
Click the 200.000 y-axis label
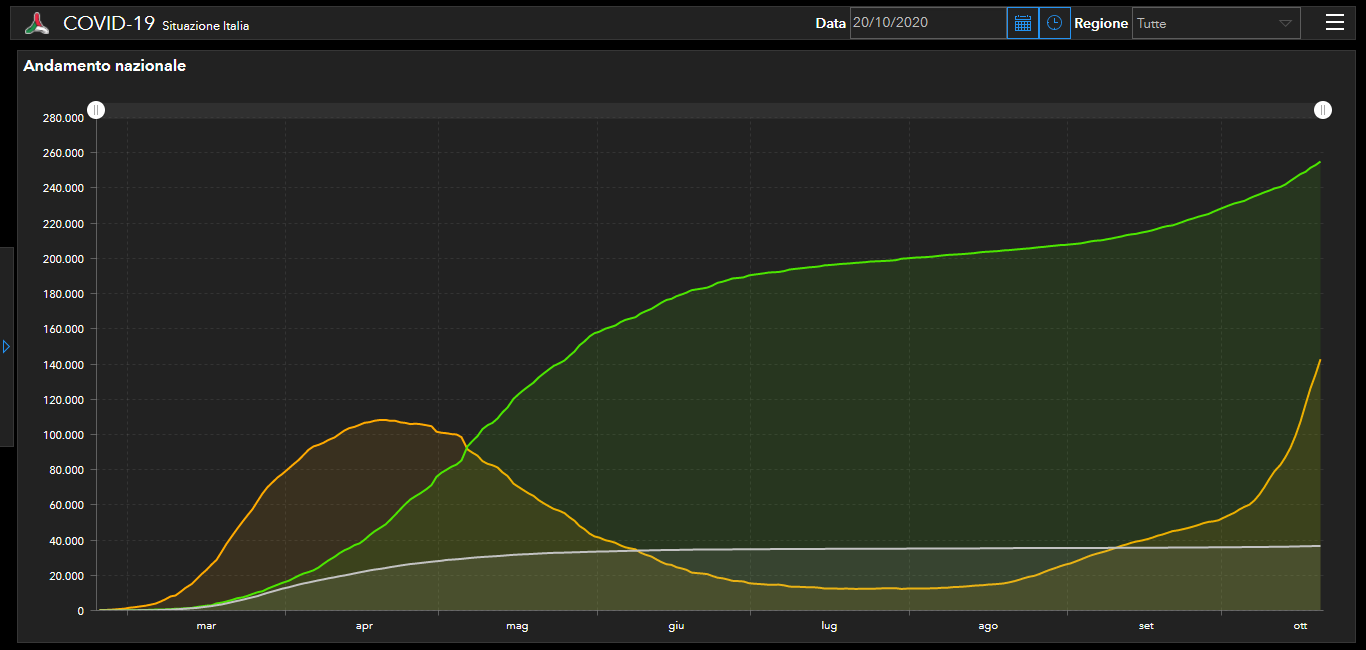point(62,259)
